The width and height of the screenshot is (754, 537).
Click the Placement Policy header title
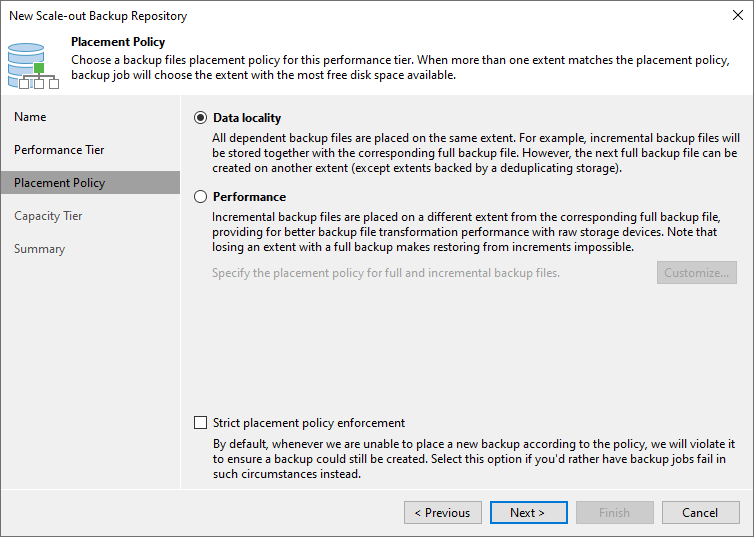pos(118,42)
